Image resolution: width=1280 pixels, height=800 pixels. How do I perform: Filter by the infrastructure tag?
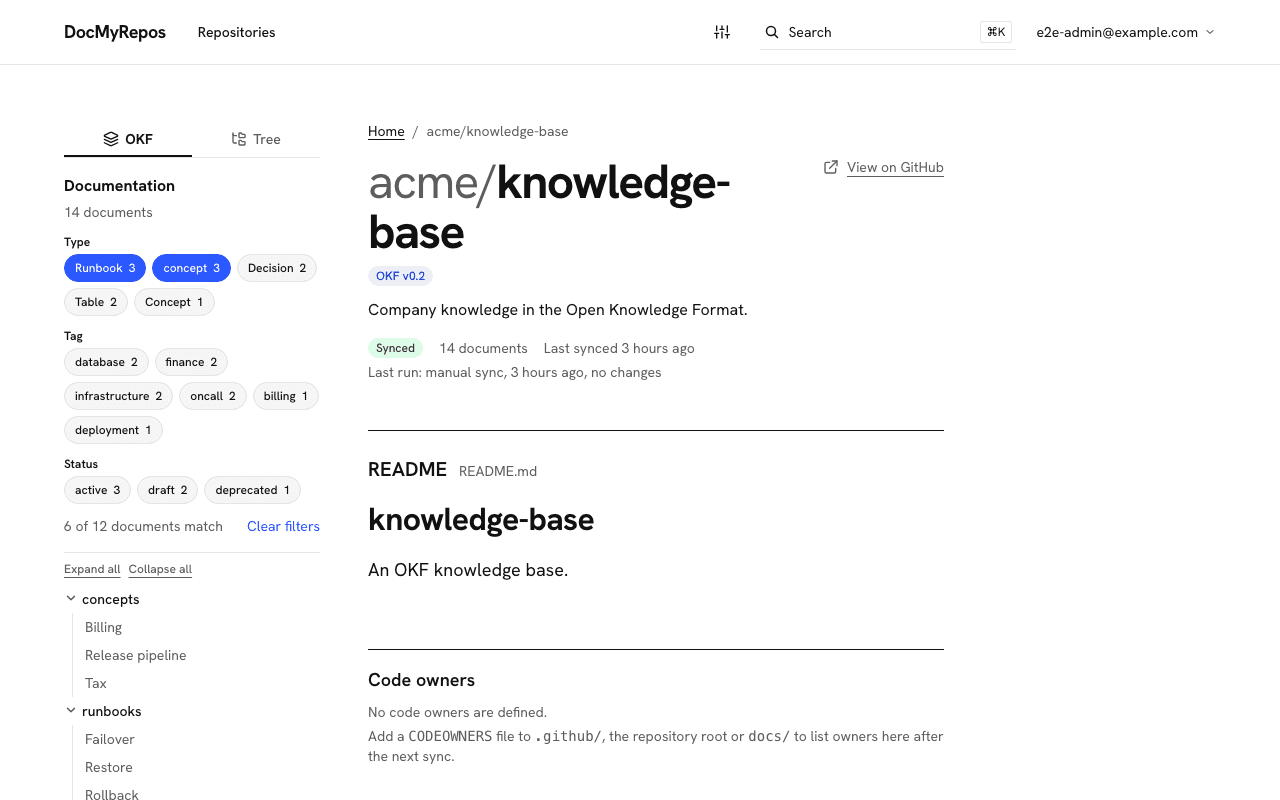118,396
